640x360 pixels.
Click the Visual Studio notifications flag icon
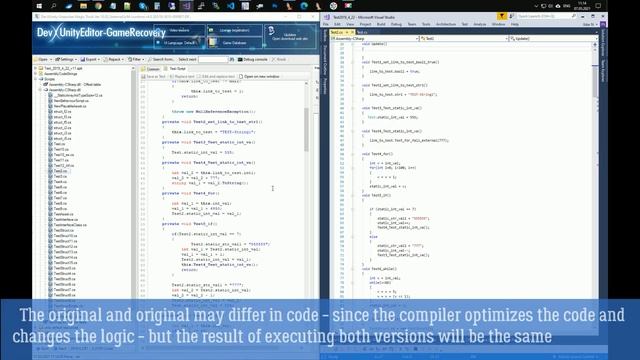click(x=502, y=16)
